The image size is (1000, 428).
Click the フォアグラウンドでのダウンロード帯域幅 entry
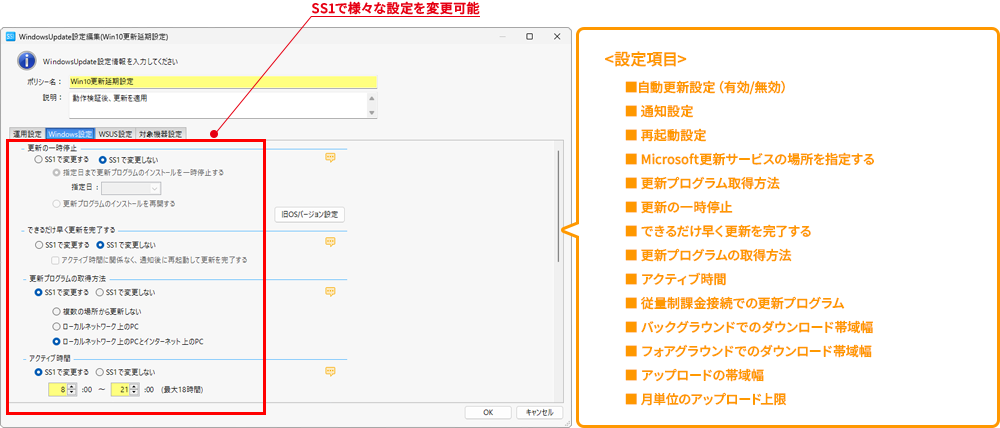pos(749,351)
